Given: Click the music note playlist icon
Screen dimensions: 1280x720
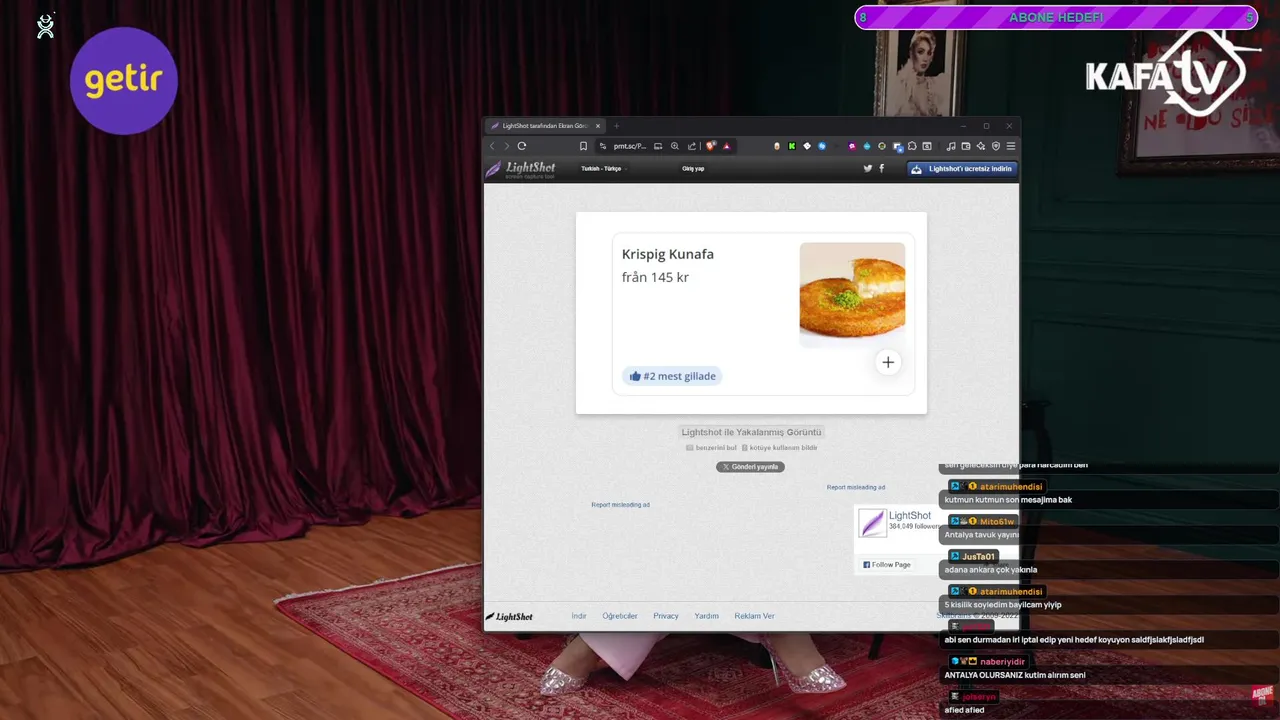Looking at the screenshot, I should pyautogui.click(x=952, y=146).
